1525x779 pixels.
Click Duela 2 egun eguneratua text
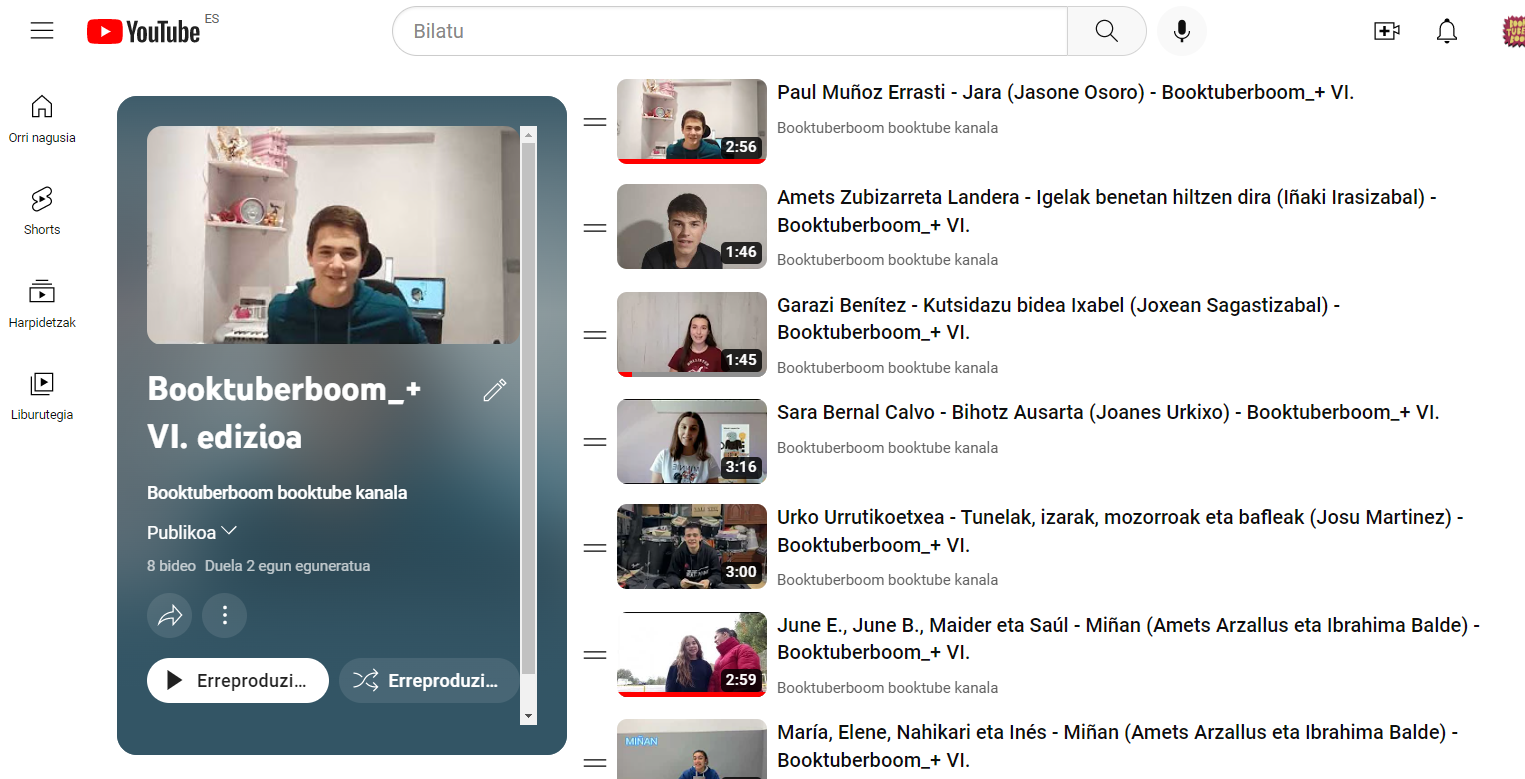[x=288, y=566]
